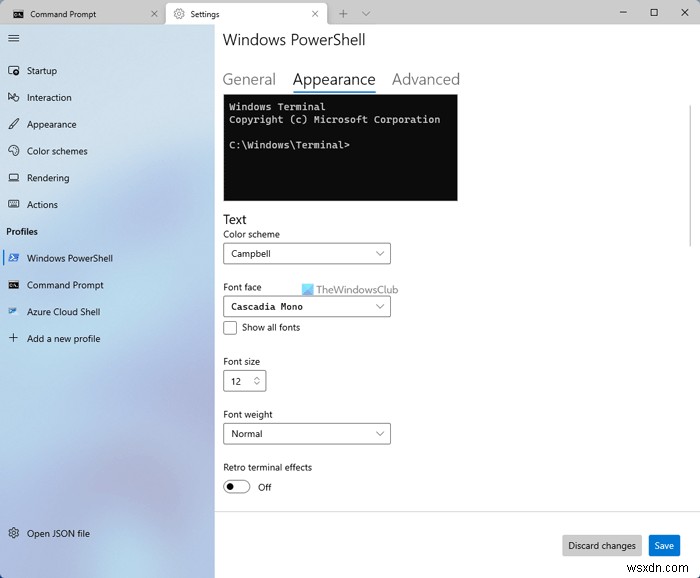Open global Appearance settings in sidebar
The width and height of the screenshot is (700, 578).
[107, 124]
